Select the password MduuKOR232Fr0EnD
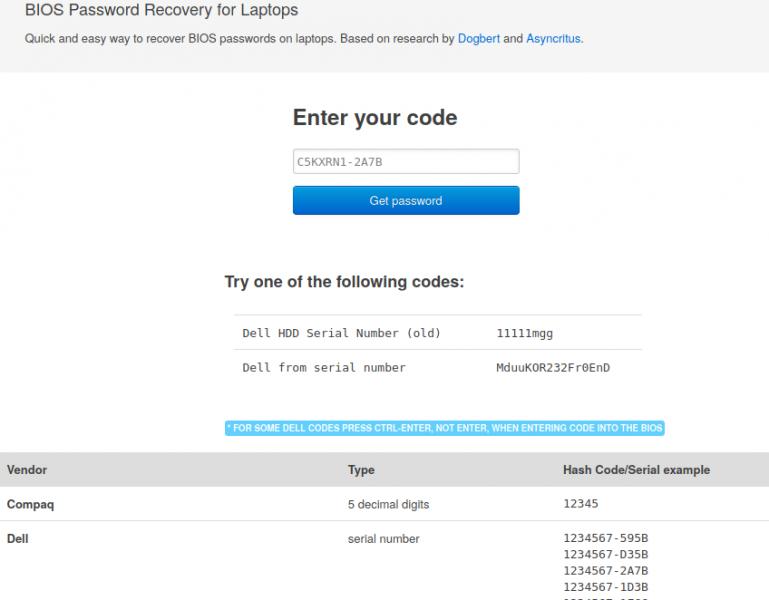Viewport: 769px width, 600px height. (x=553, y=367)
